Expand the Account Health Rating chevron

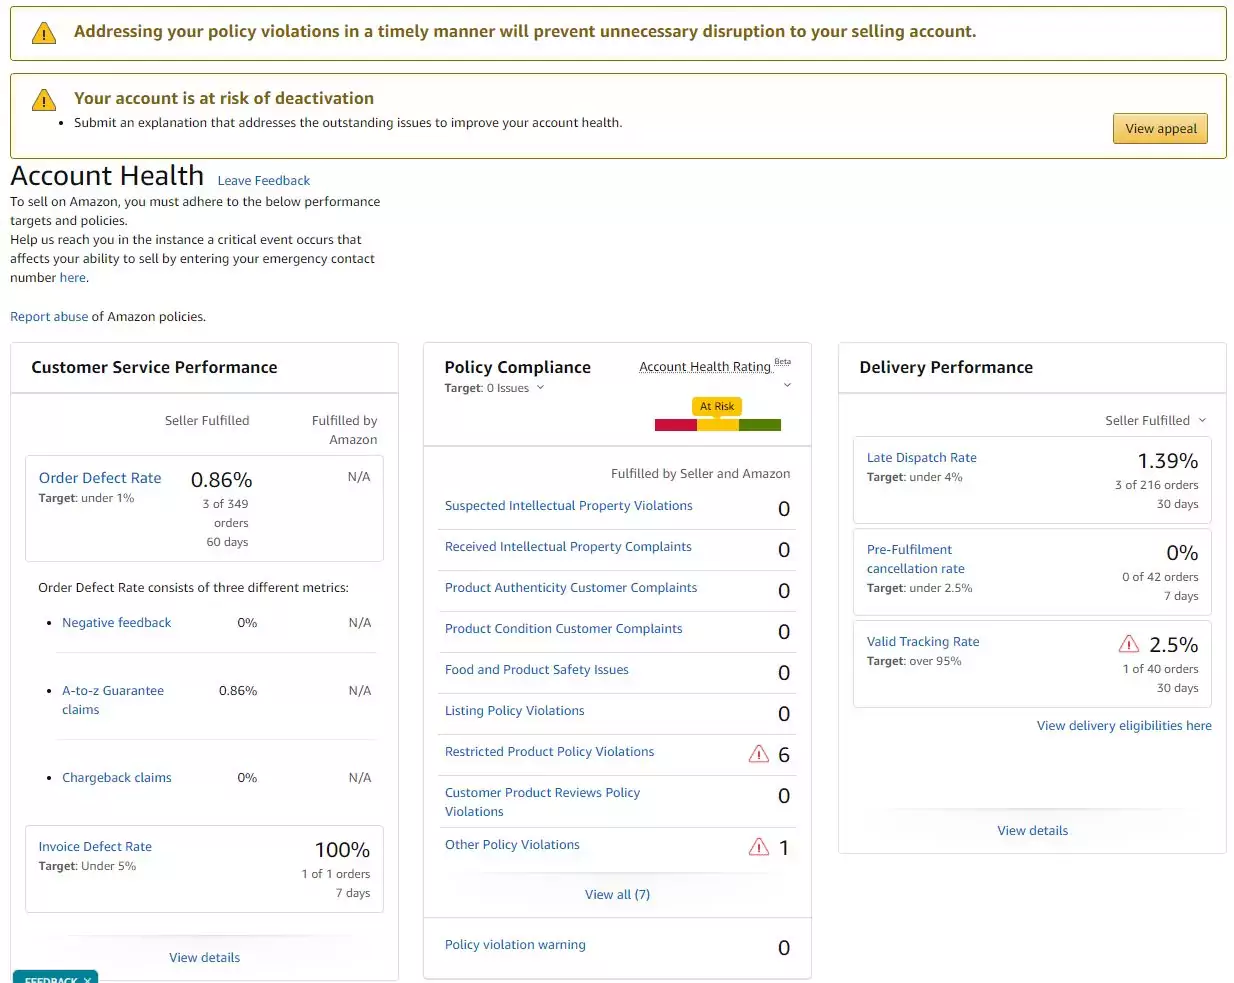click(x=787, y=385)
